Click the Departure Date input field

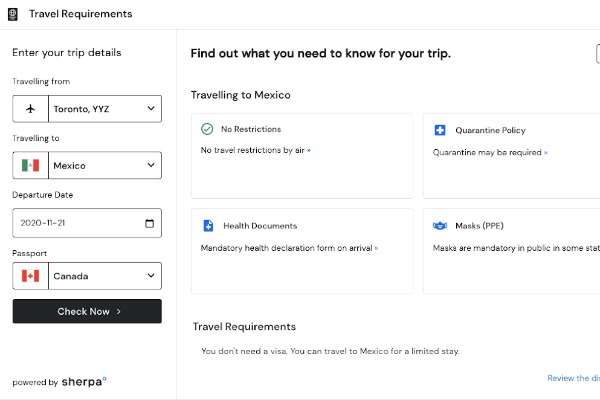[75, 223]
